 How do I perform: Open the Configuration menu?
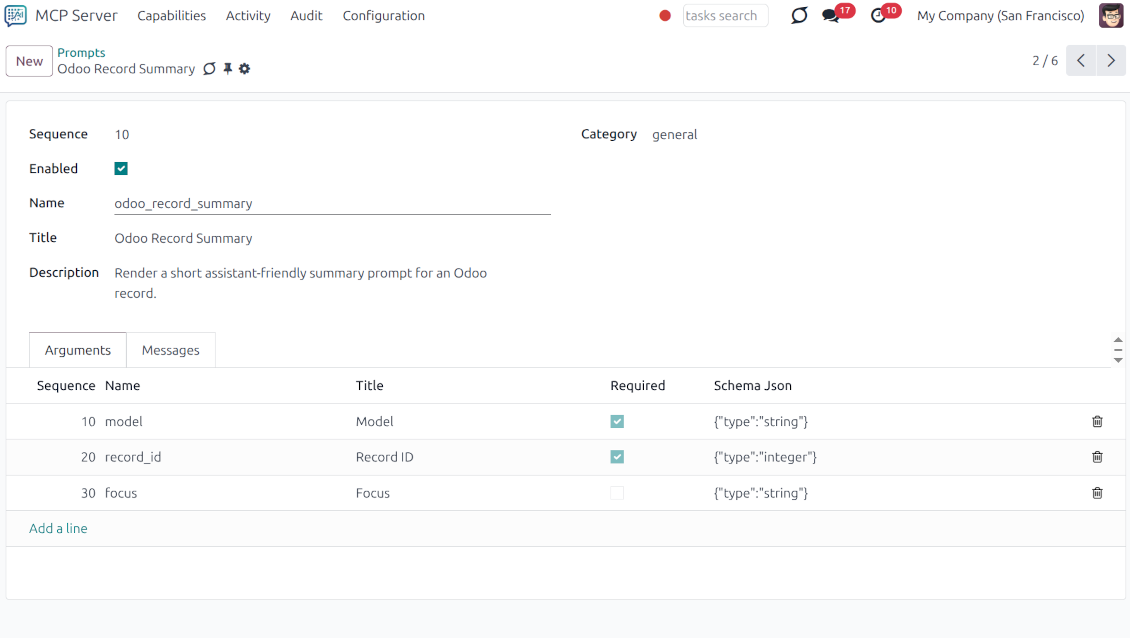pyautogui.click(x=384, y=15)
